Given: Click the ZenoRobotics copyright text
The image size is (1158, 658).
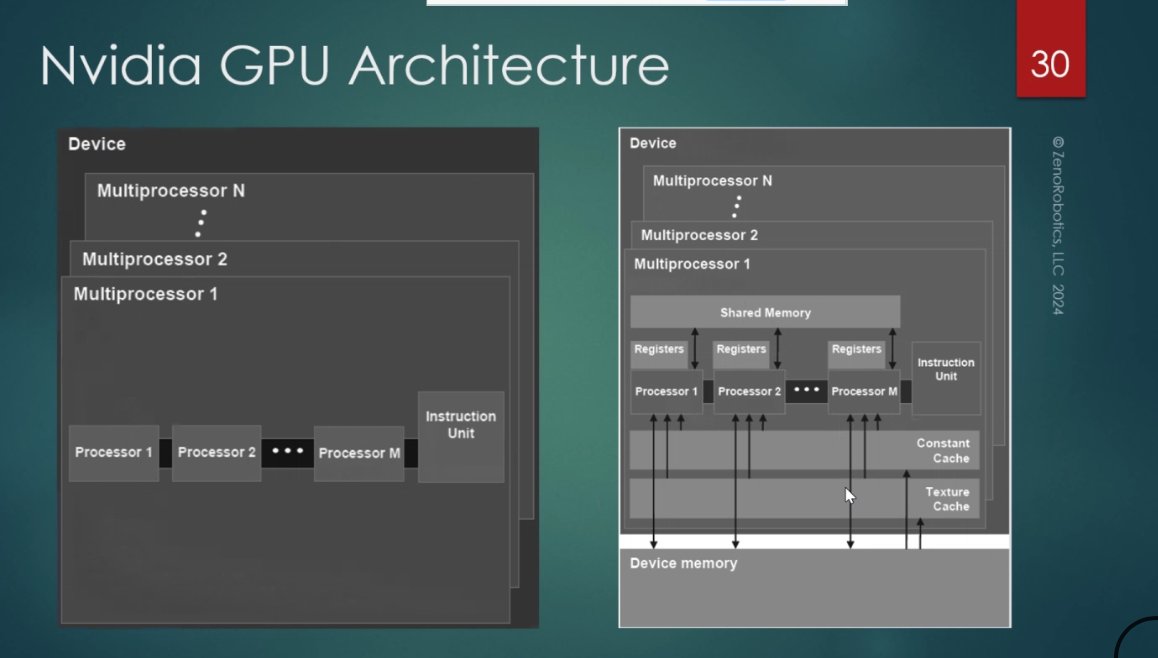Looking at the screenshot, I should pyautogui.click(x=1058, y=226).
